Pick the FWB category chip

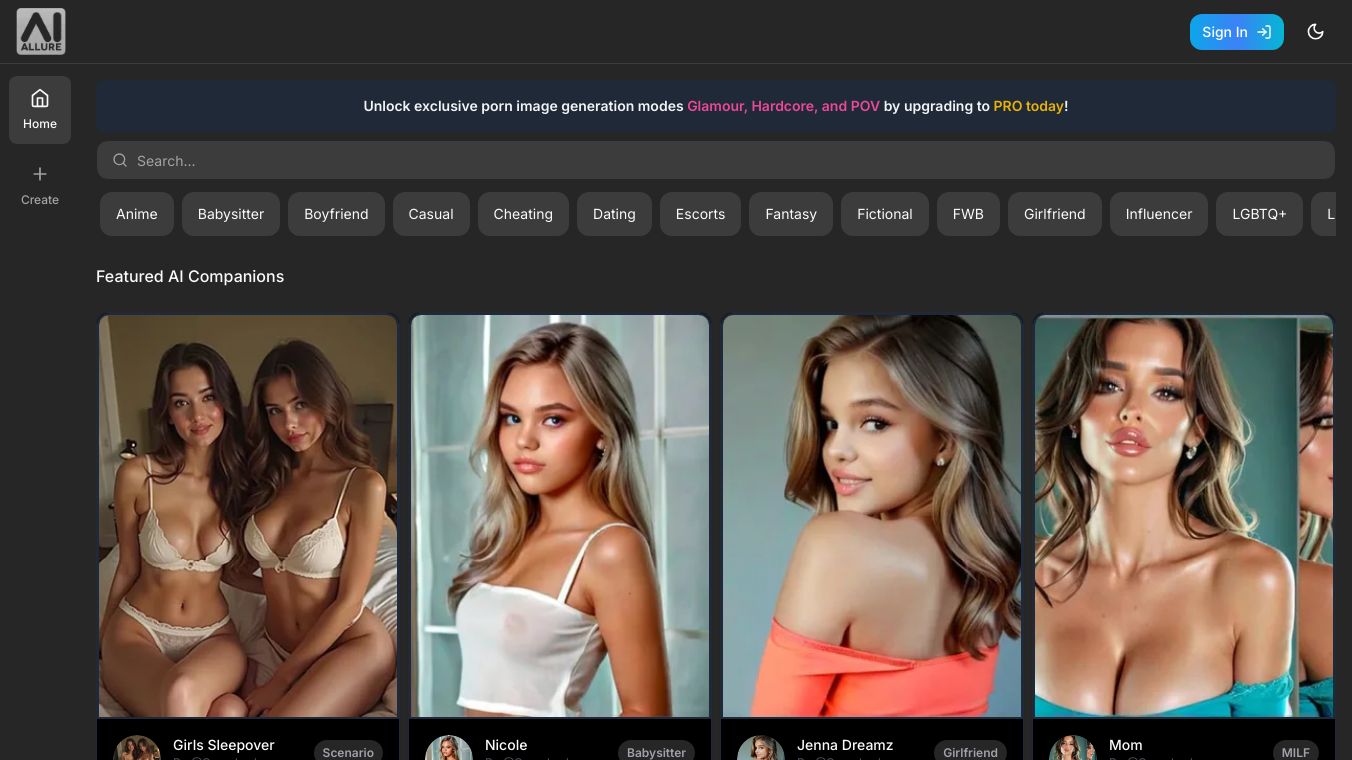[x=968, y=214]
